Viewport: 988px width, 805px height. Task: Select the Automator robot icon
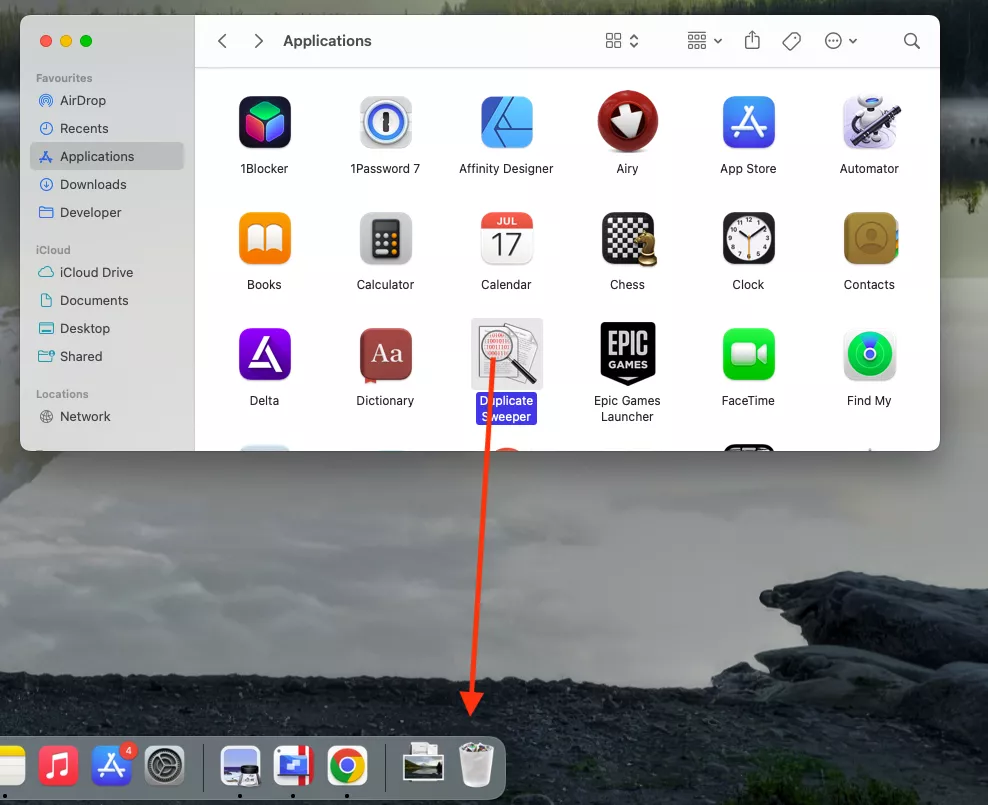click(x=869, y=123)
